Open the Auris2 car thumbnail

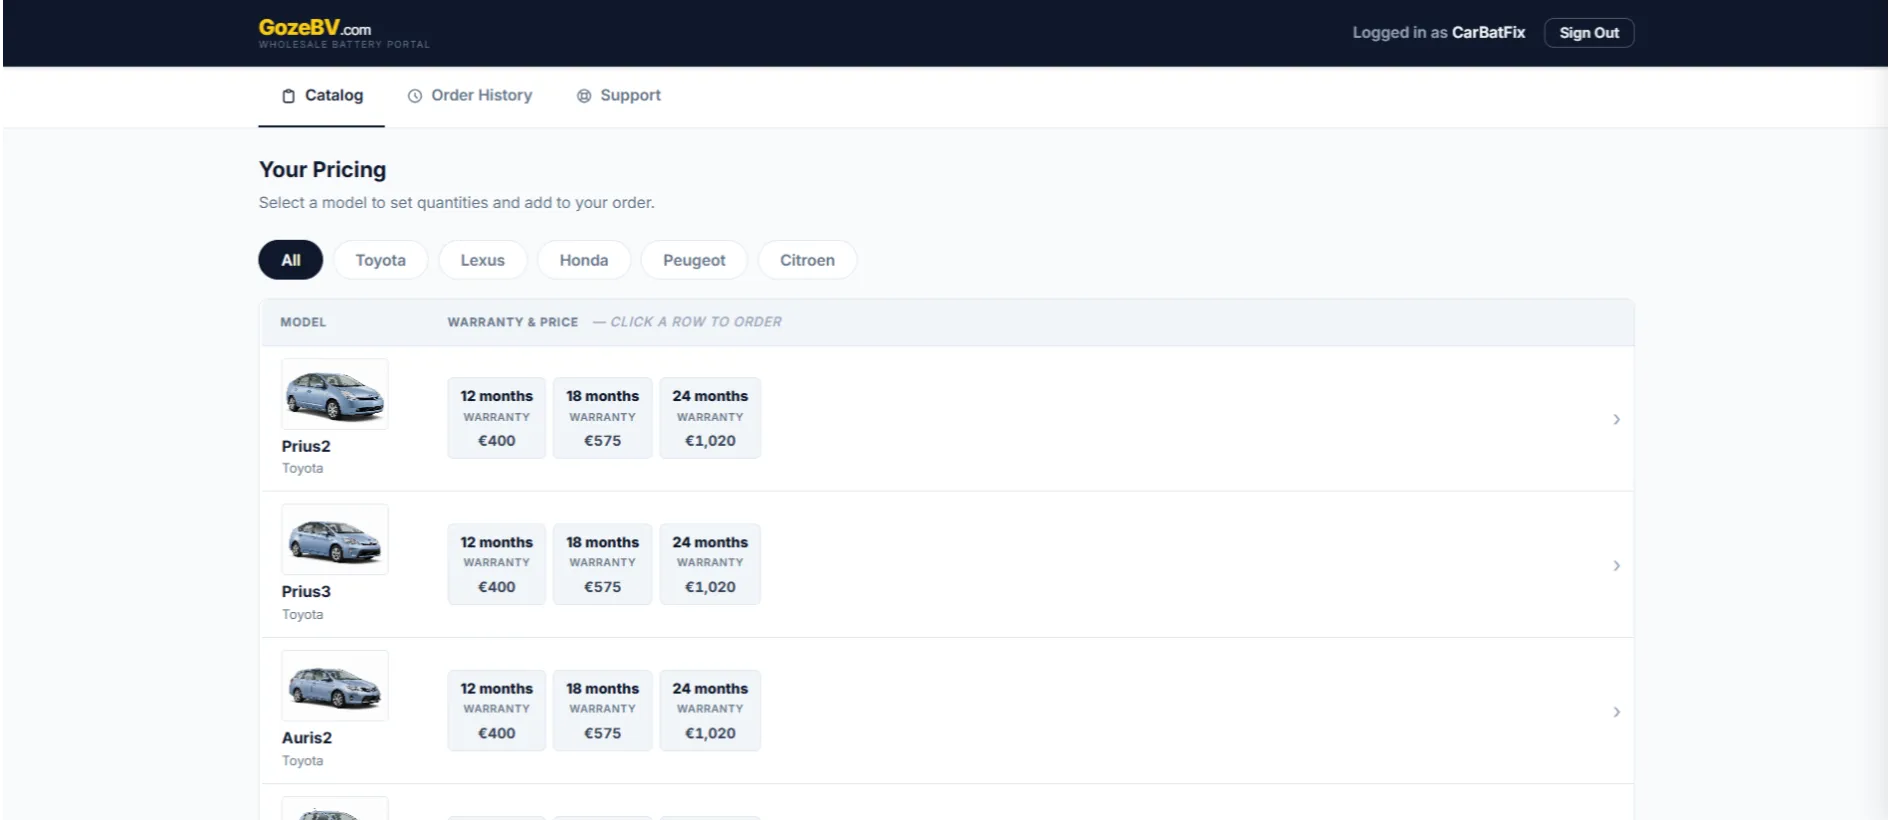(x=335, y=686)
